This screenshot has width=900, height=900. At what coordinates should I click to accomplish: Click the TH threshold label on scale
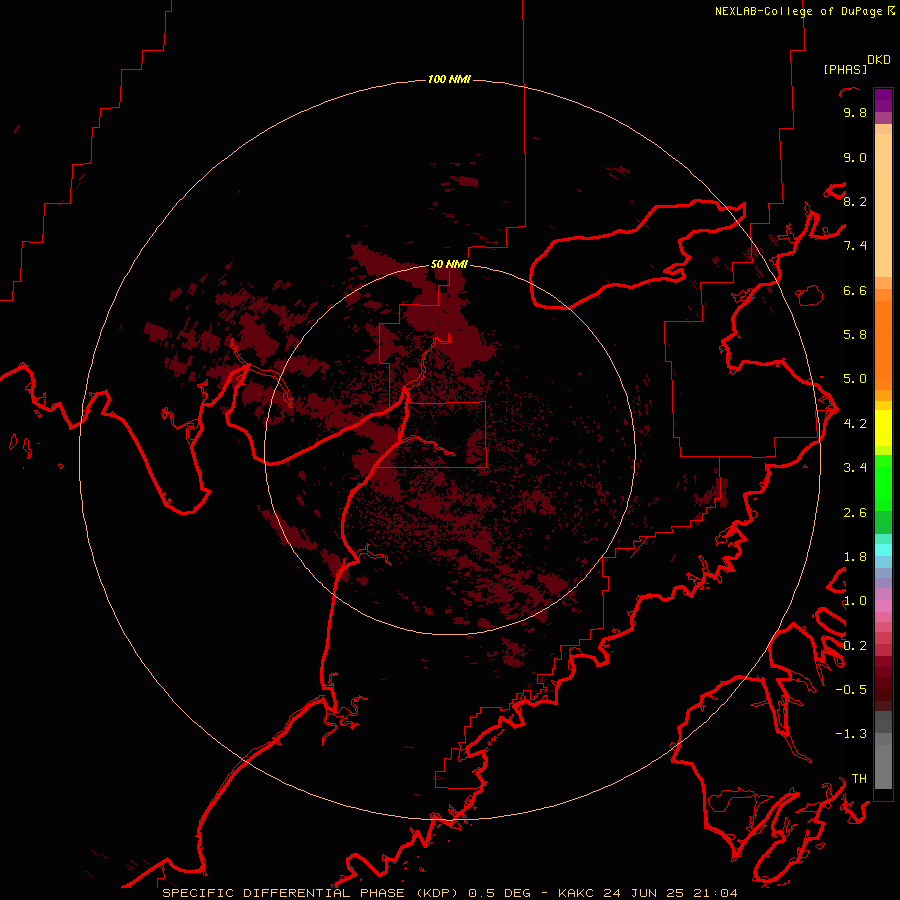(859, 779)
